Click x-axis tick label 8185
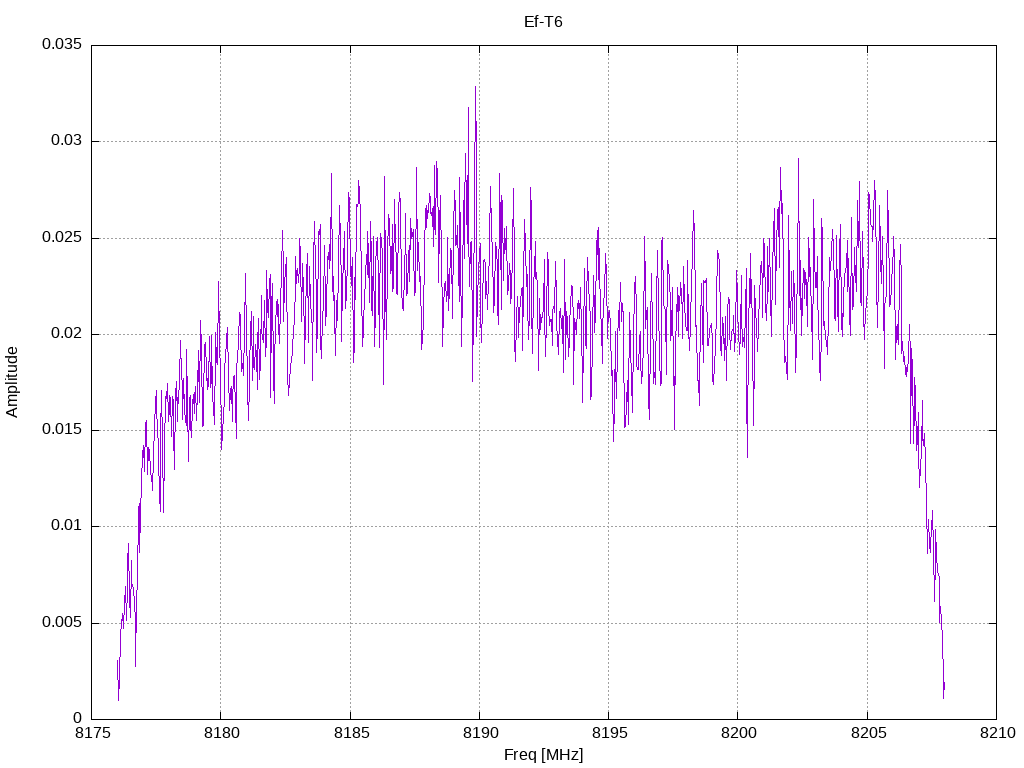1024x768 pixels. [x=351, y=733]
